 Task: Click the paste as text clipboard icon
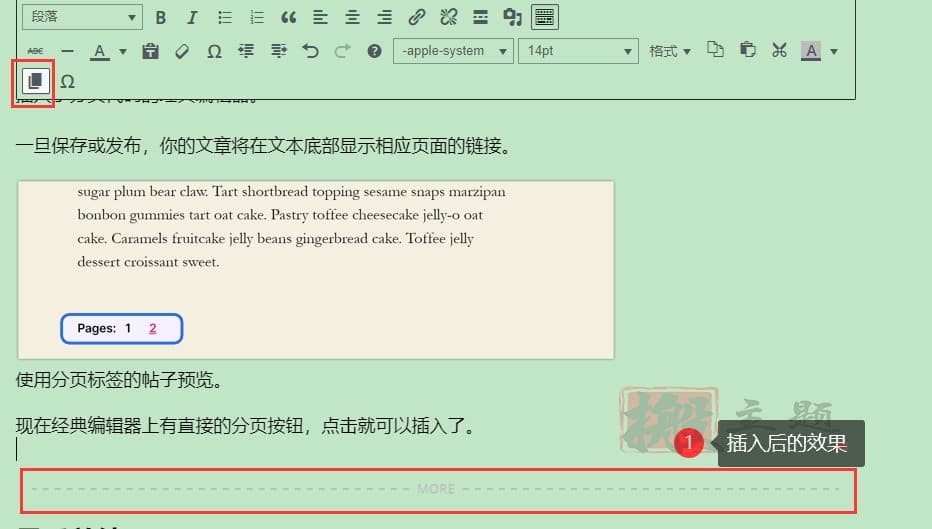(x=150, y=51)
